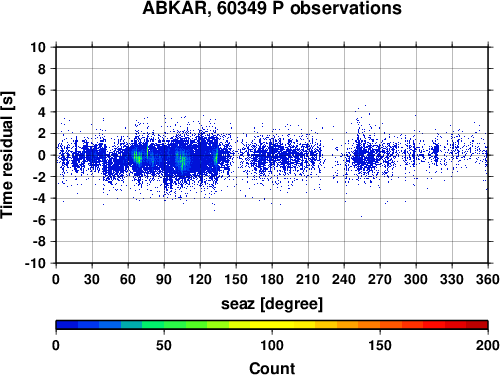Image resolution: width=500 pixels, height=375 pixels.
Task: Click the x-axis tick label 180
Action: [x=272, y=279]
